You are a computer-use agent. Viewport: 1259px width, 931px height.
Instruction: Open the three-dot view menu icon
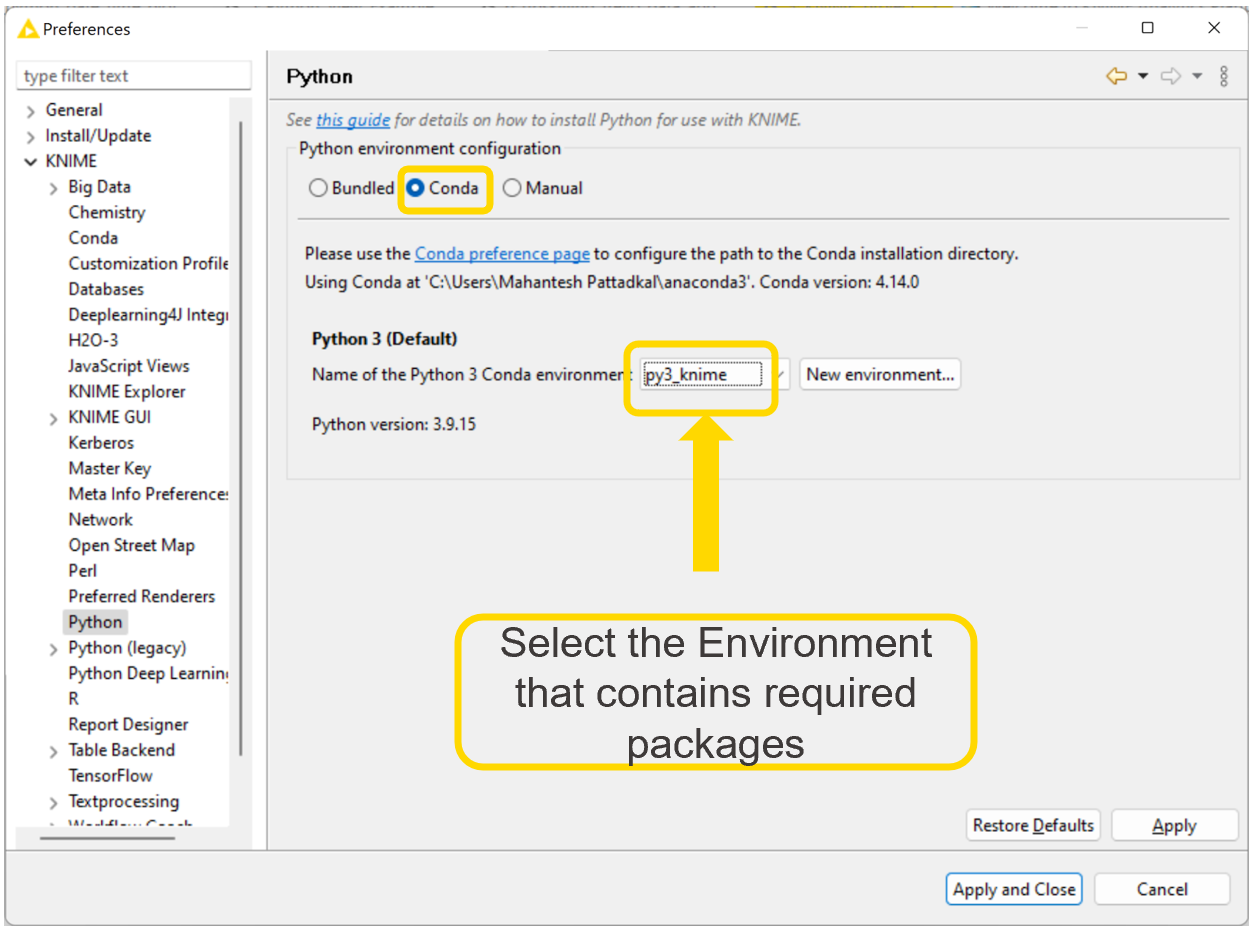pyautogui.click(x=1224, y=76)
